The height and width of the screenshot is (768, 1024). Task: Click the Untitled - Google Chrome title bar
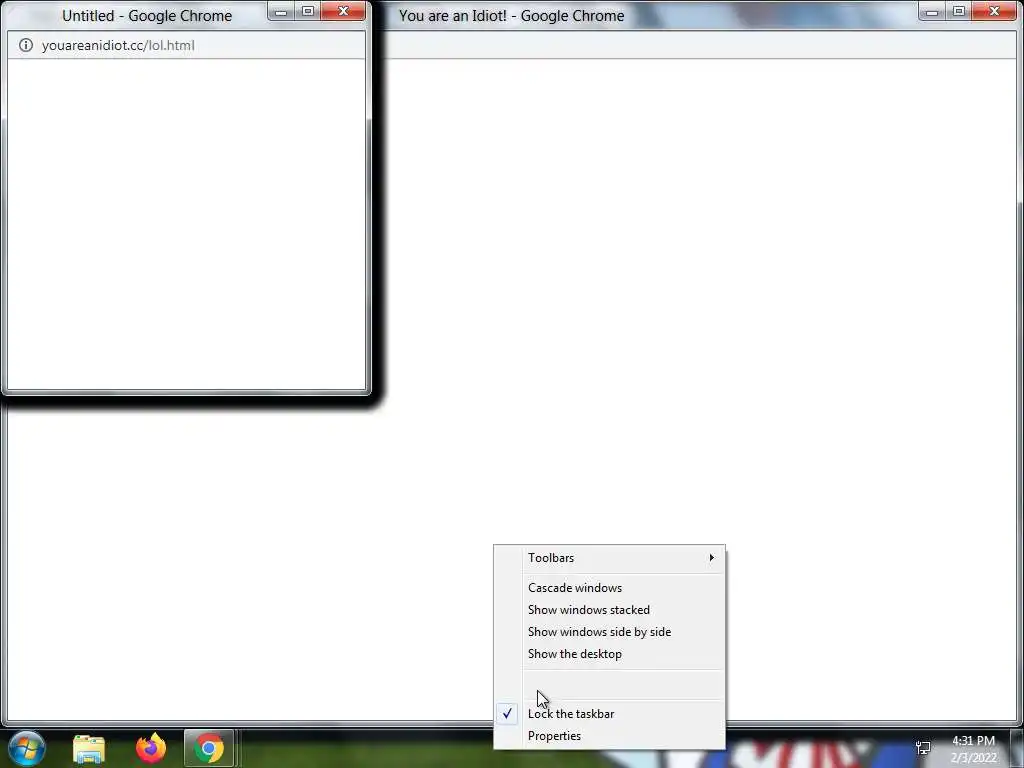click(x=147, y=16)
